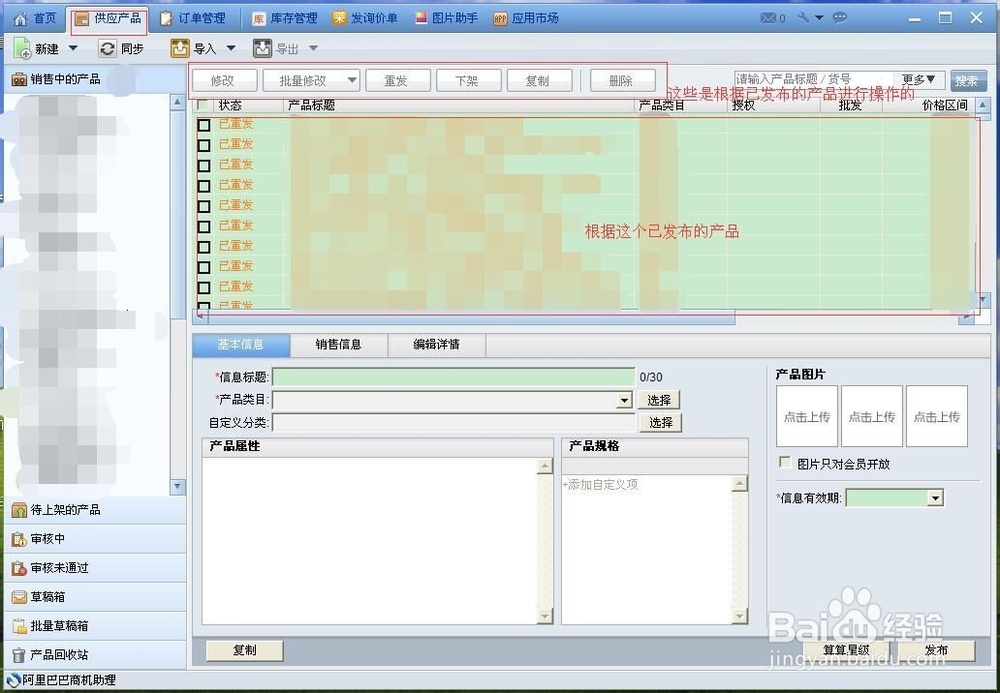Click a 点击上传 image upload box

tap(806, 415)
